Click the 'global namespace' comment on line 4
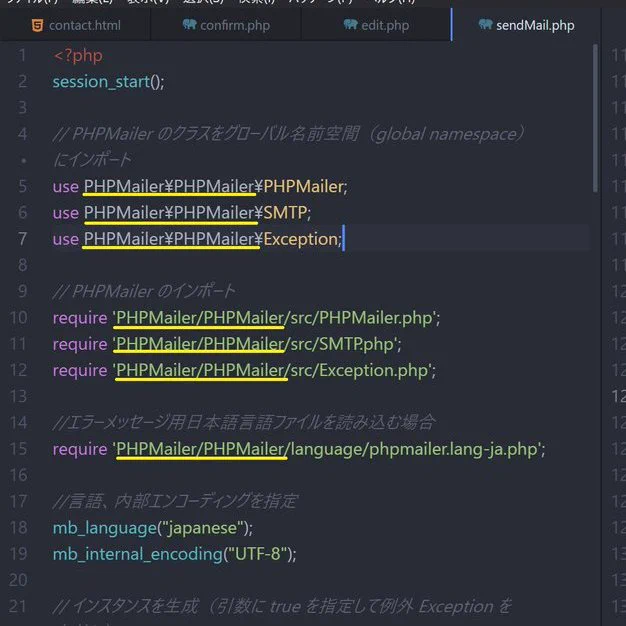Viewport: 626px width, 626px height. coord(446,134)
